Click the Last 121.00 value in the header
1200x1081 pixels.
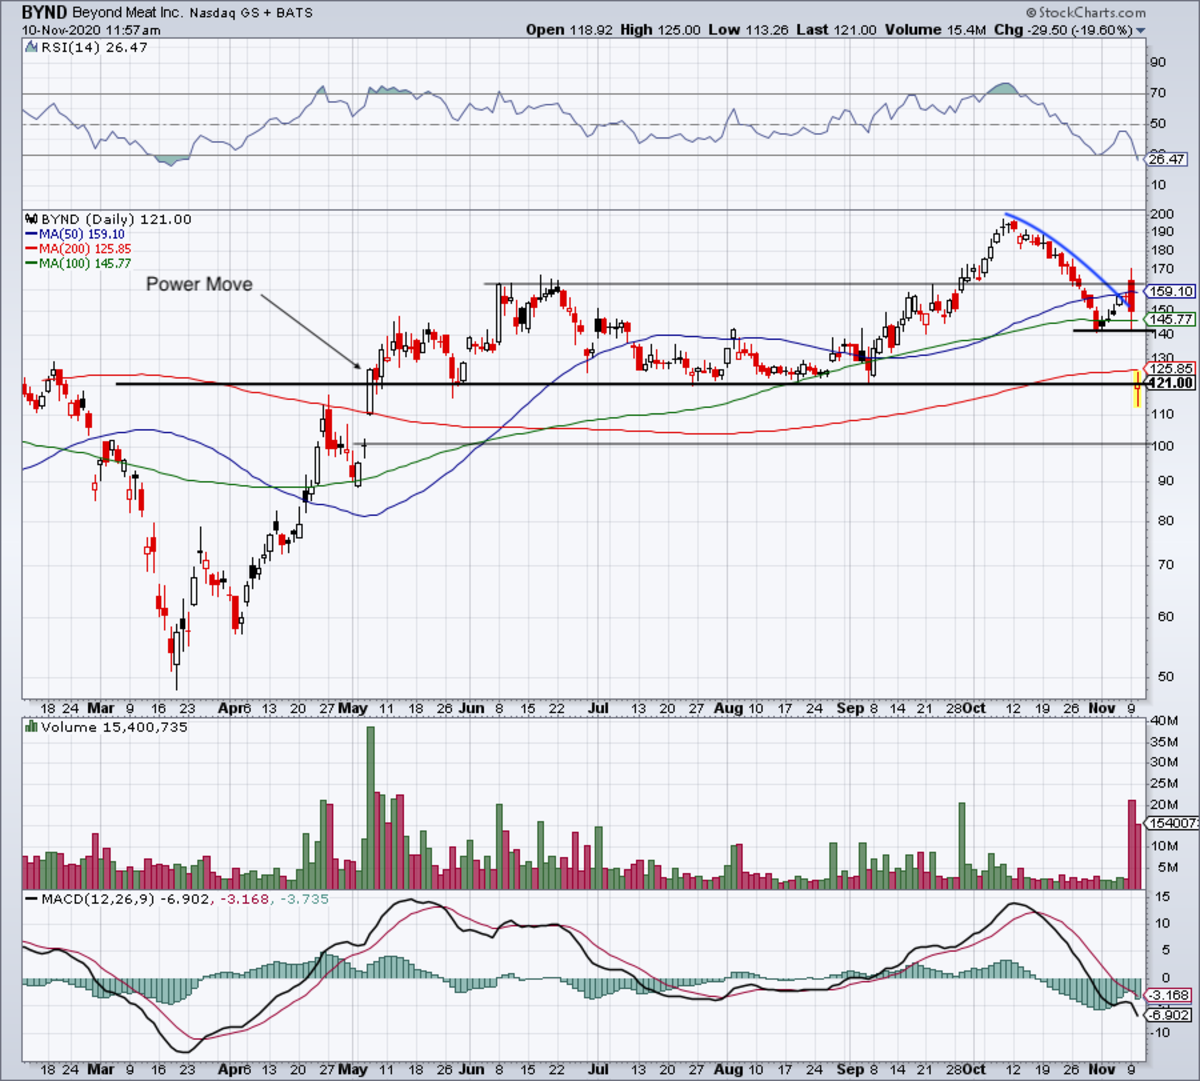point(837,30)
